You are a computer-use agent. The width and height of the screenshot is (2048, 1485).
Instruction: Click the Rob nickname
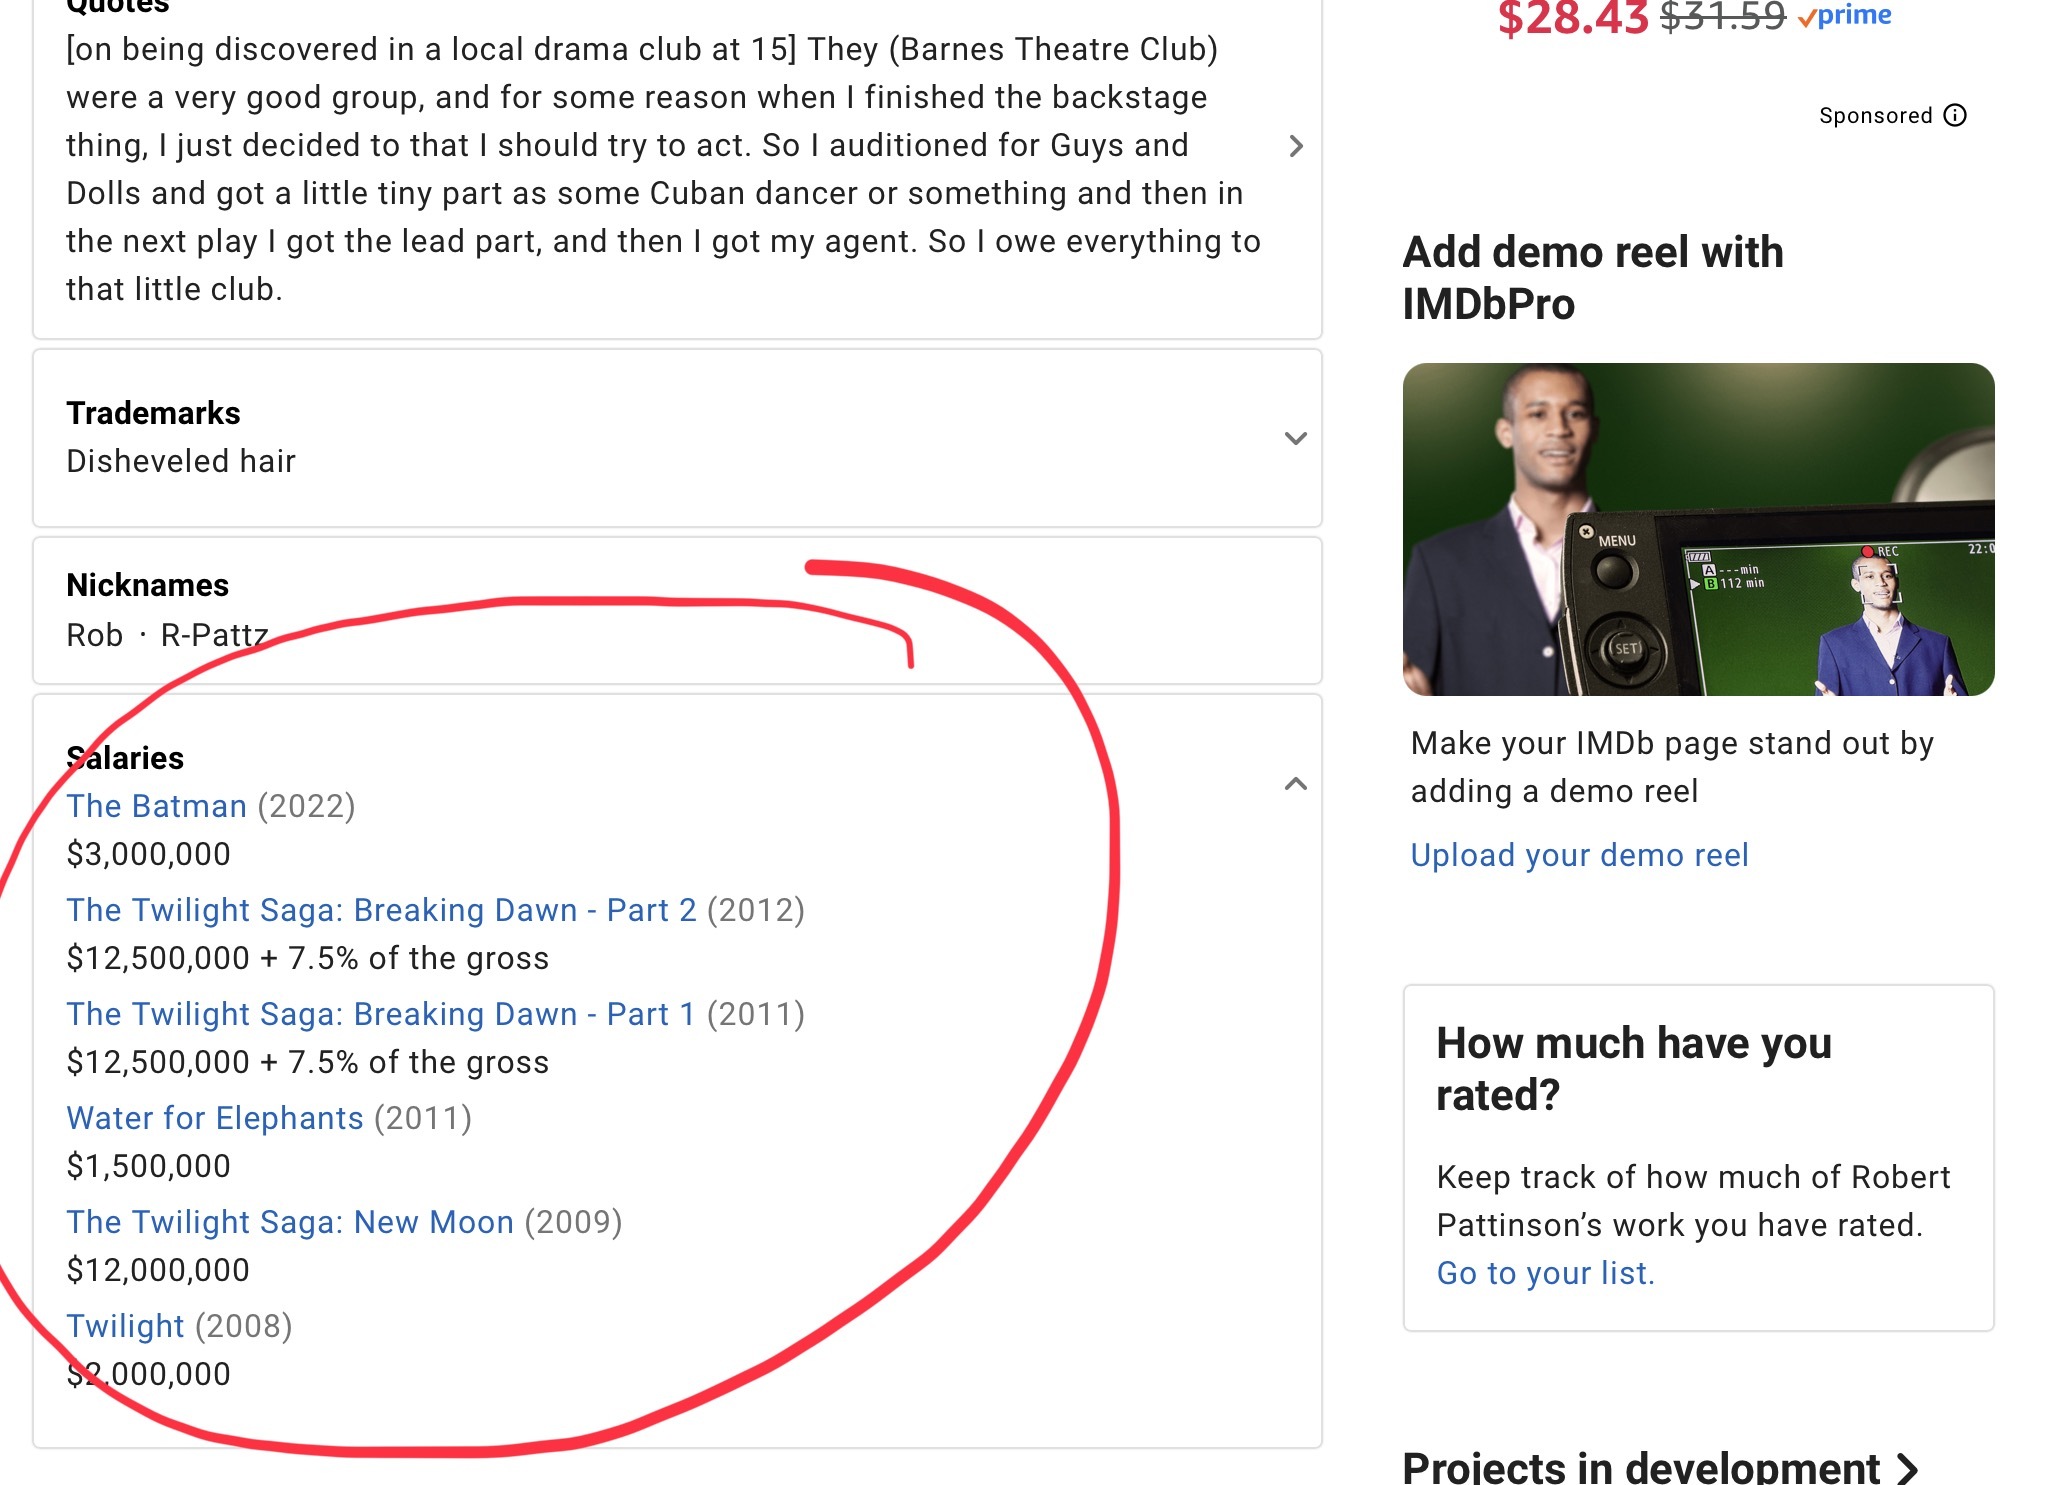(94, 635)
